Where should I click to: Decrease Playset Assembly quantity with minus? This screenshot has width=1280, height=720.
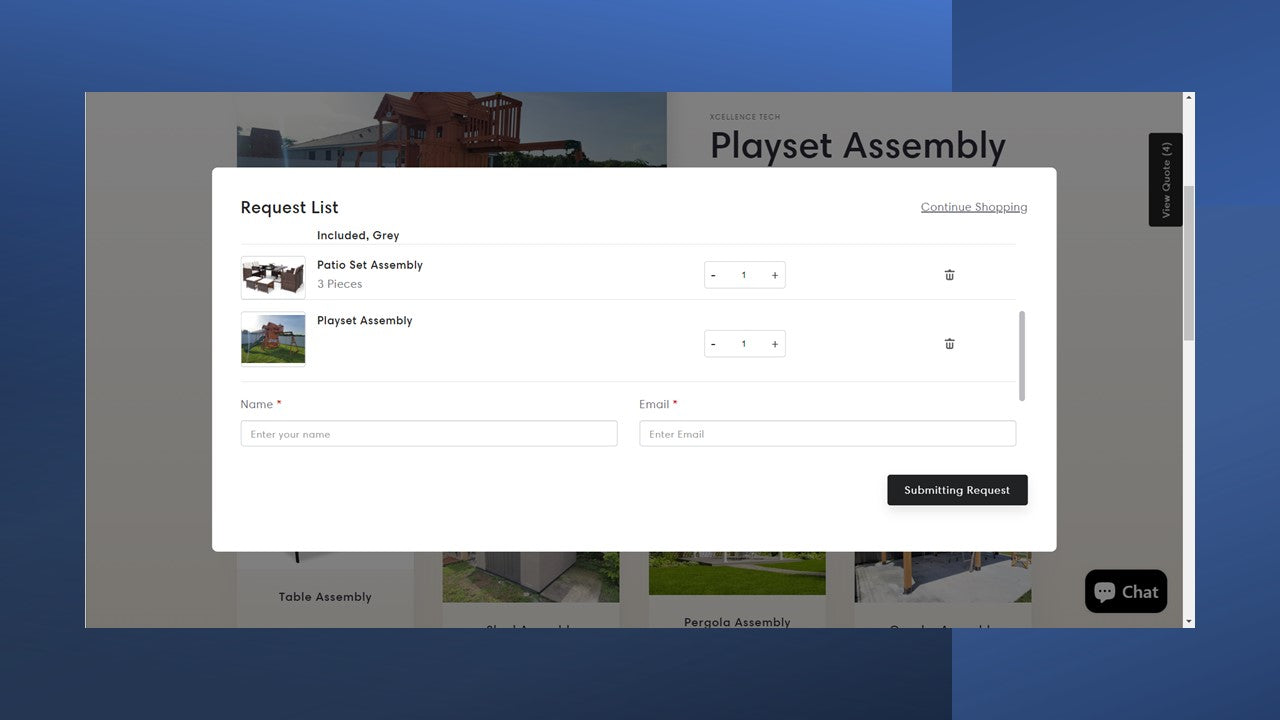click(x=713, y=344)
